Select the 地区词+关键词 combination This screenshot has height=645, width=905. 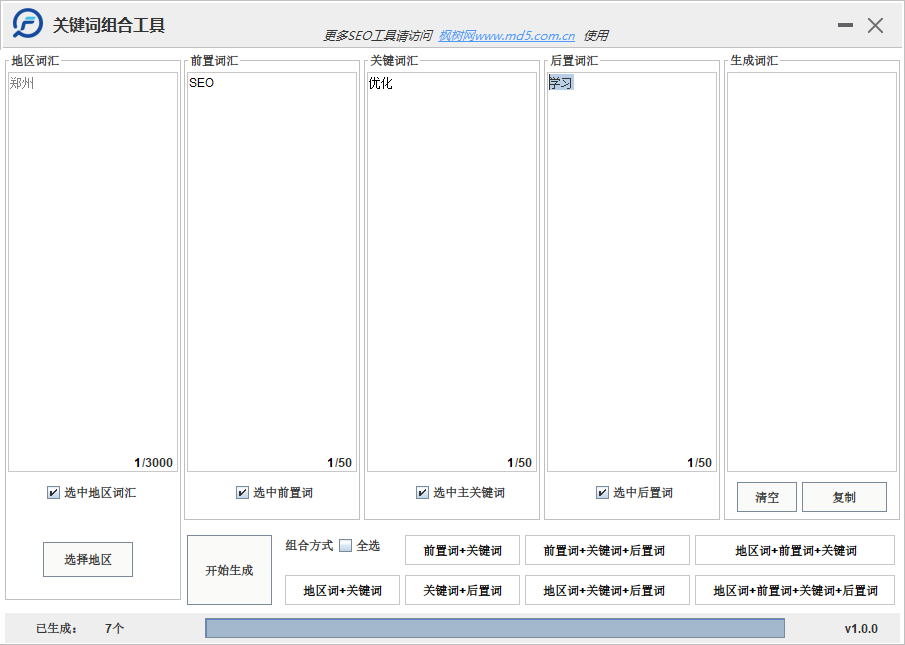click(x=342, y=590)
